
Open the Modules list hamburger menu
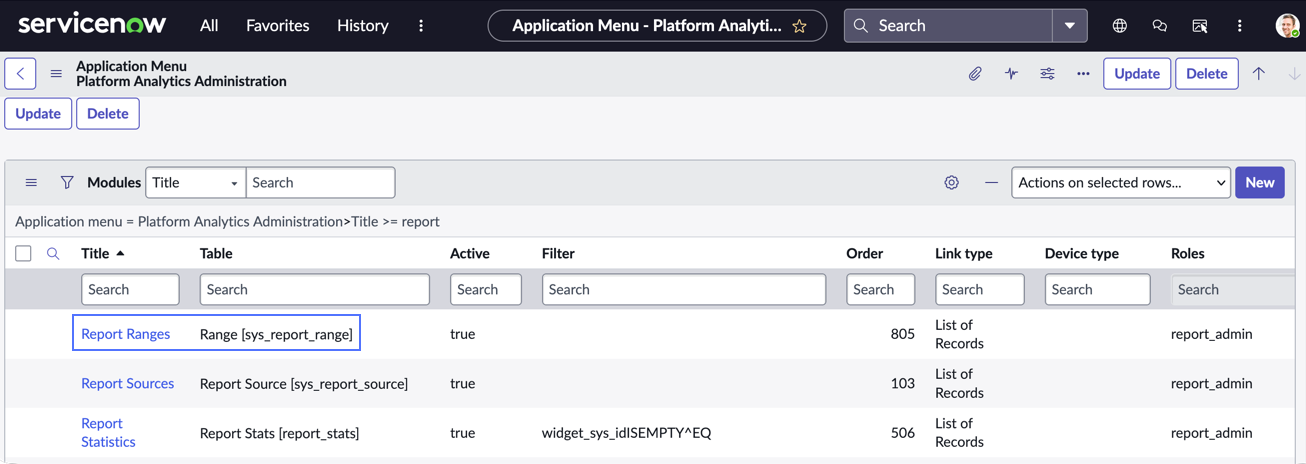pos(31,183)
